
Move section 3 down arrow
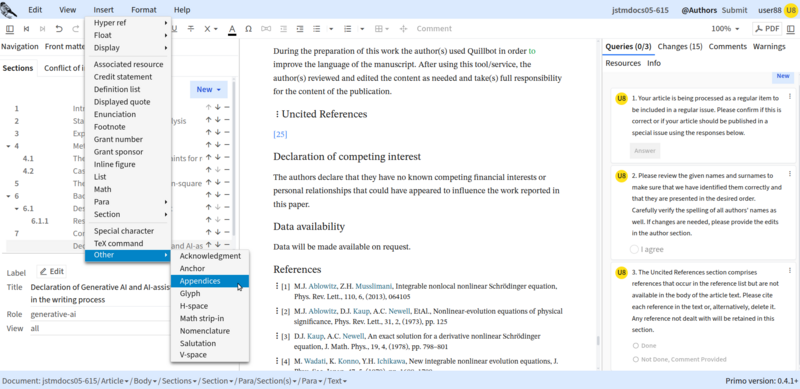coord(217,133)
